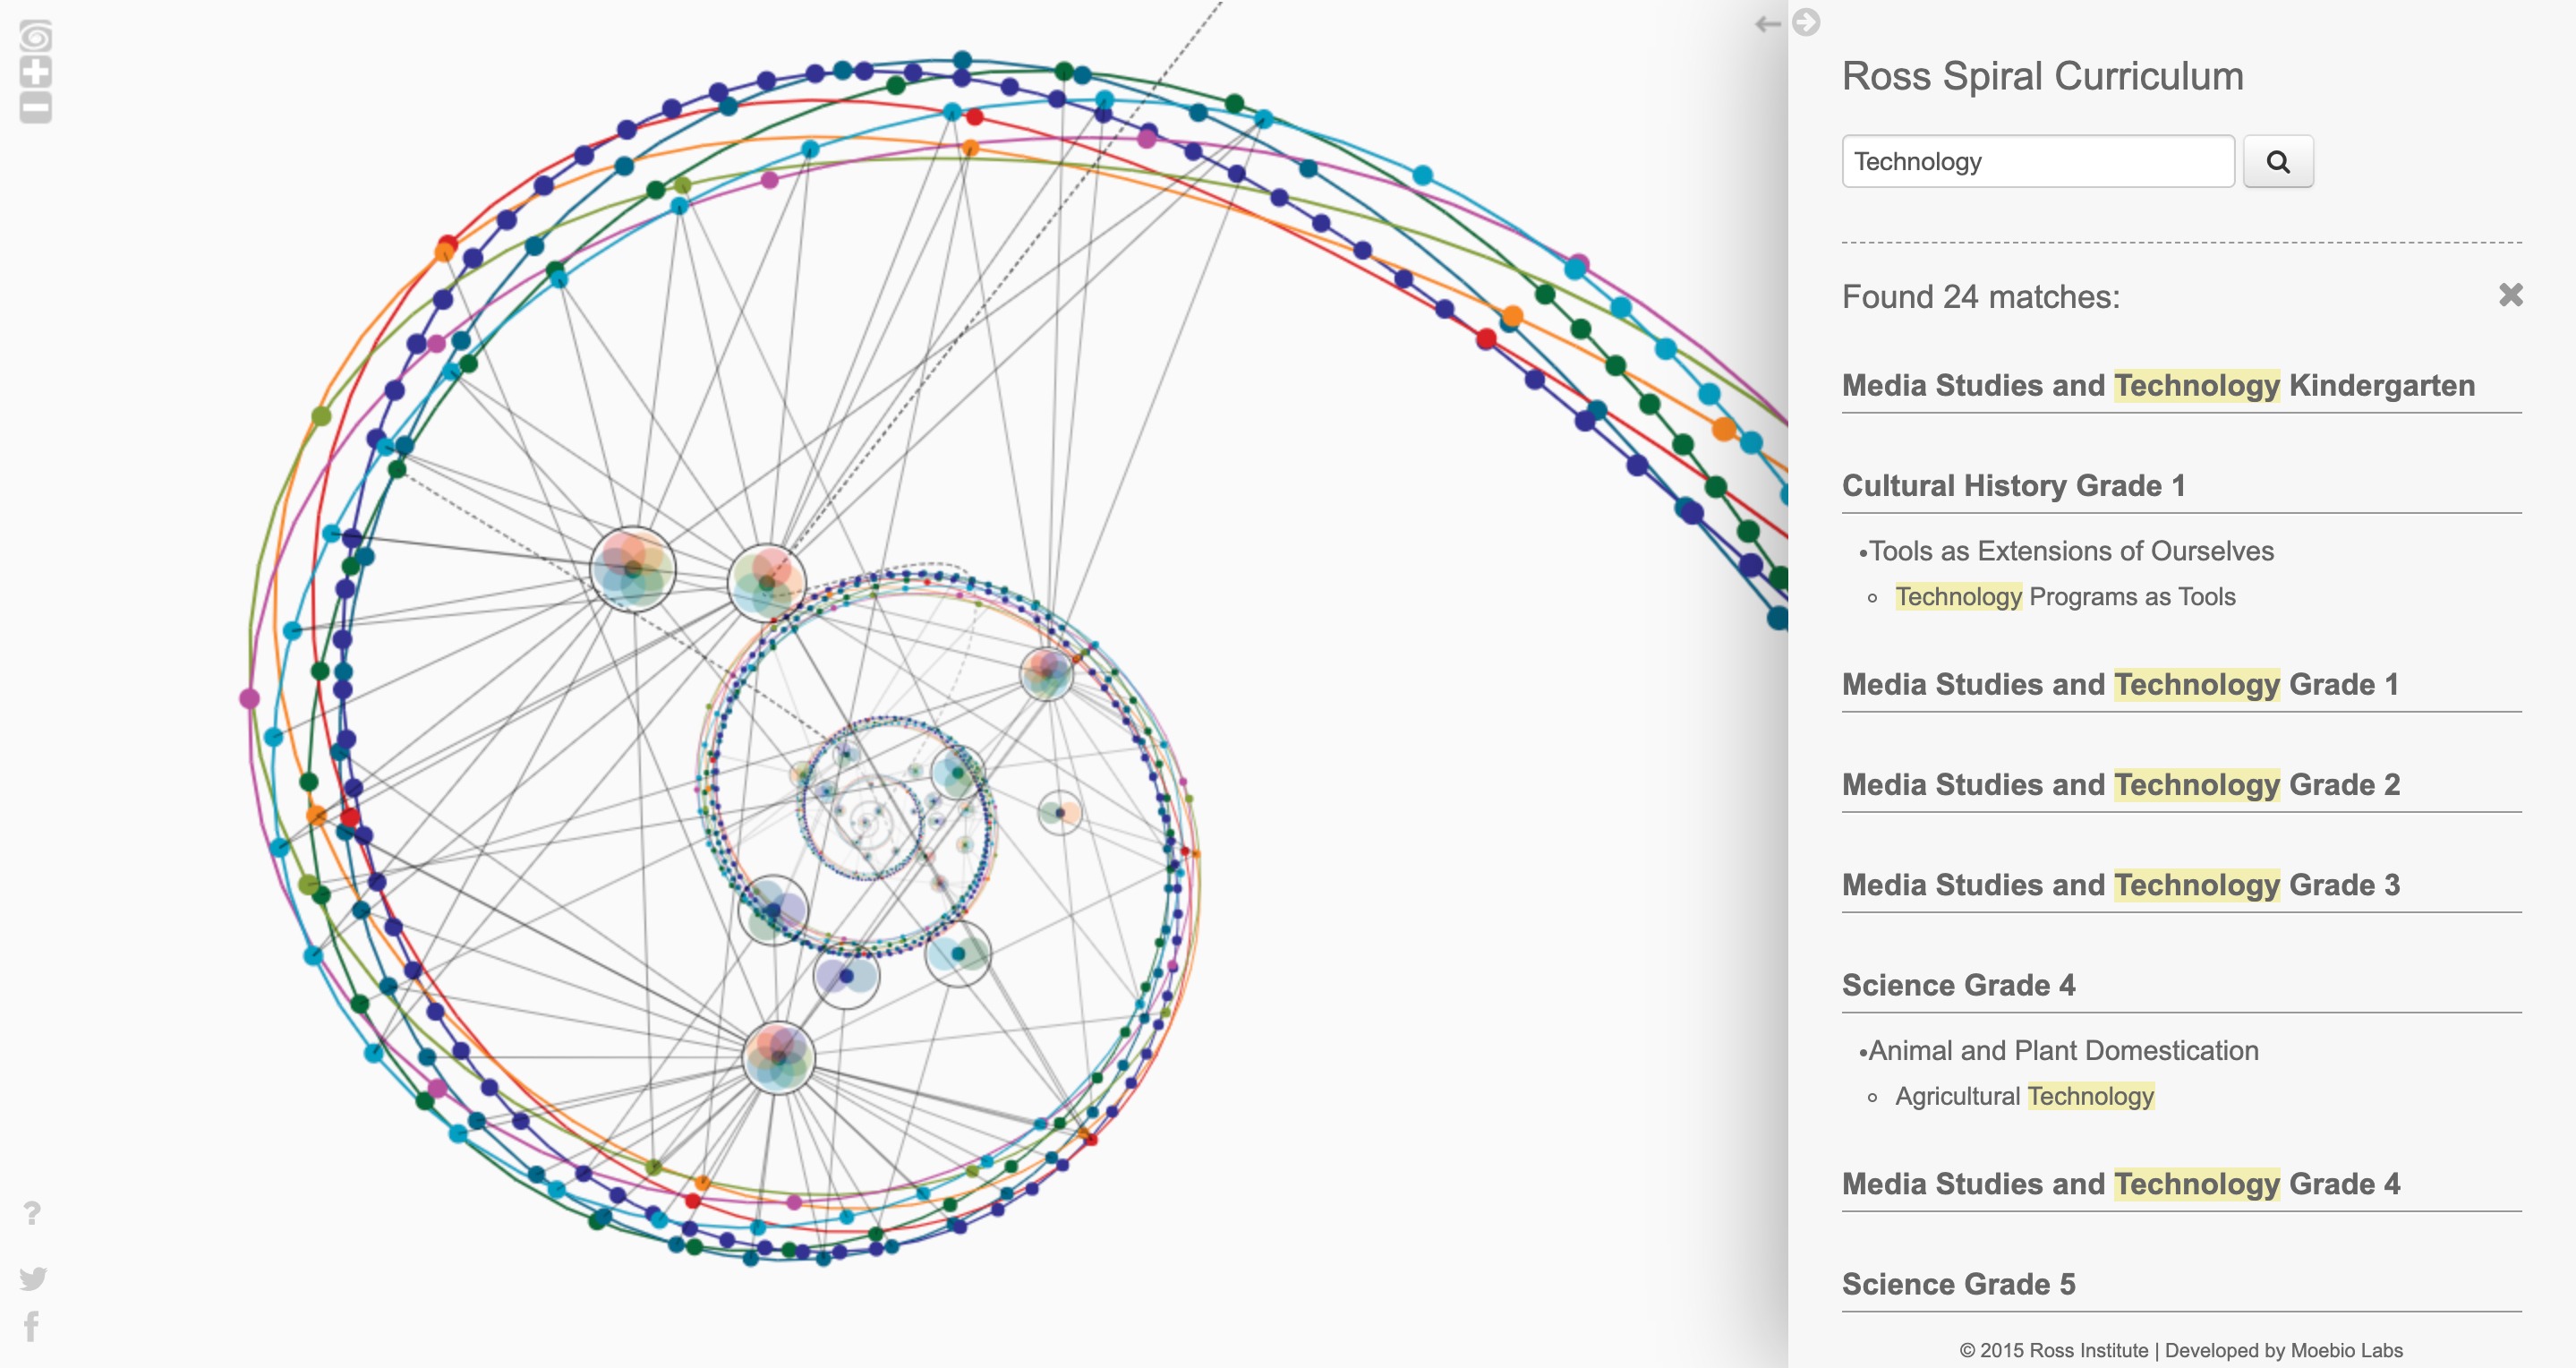Open Science Grade 5 result

(1958, 1285)
